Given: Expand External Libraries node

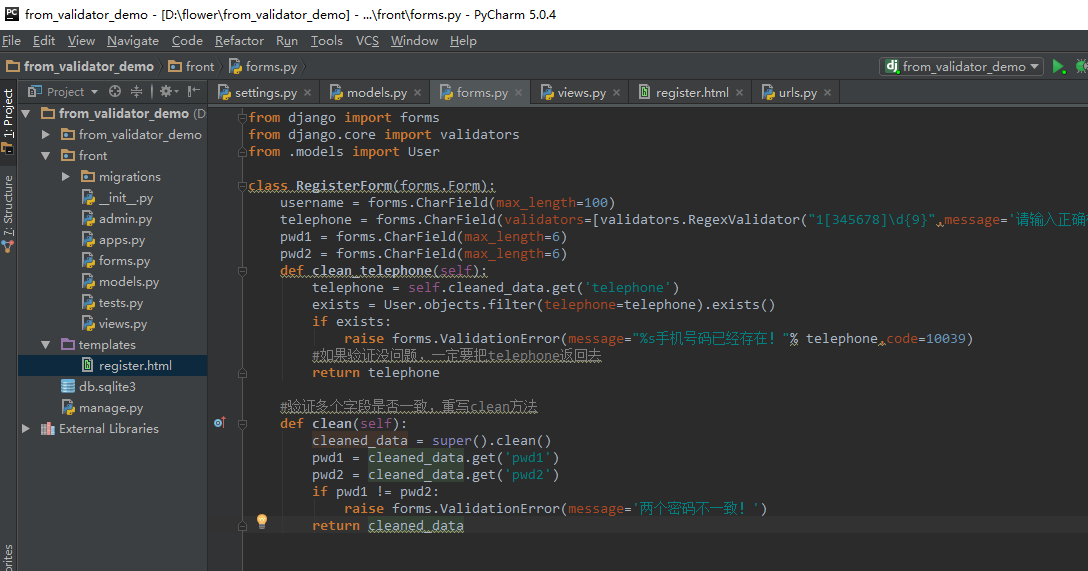Looking at the screenshot, I should click(x=26, y=429).
